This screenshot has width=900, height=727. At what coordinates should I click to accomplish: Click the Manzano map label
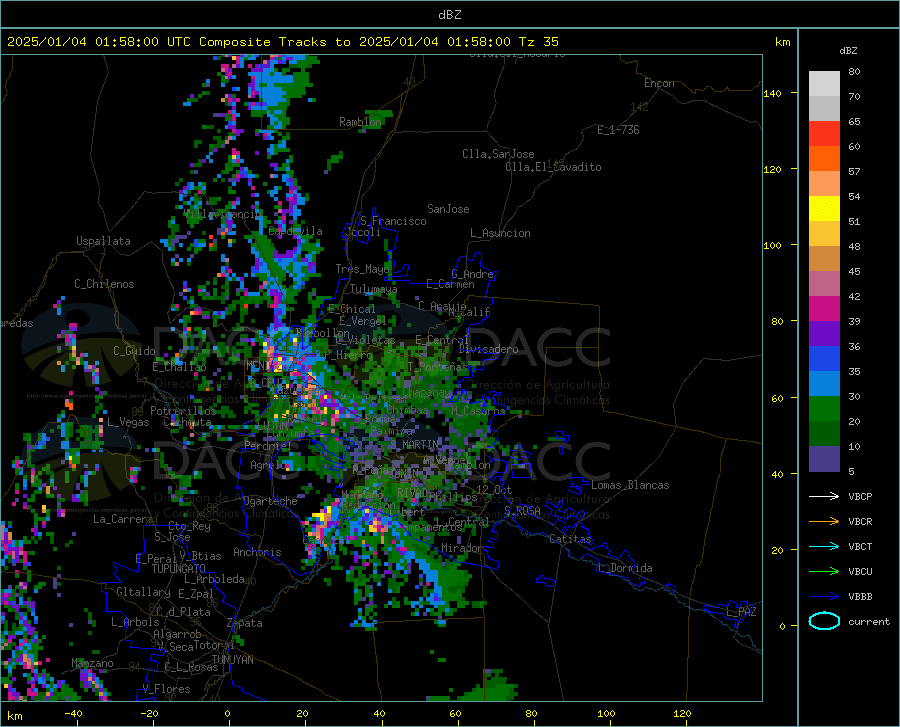92,663
